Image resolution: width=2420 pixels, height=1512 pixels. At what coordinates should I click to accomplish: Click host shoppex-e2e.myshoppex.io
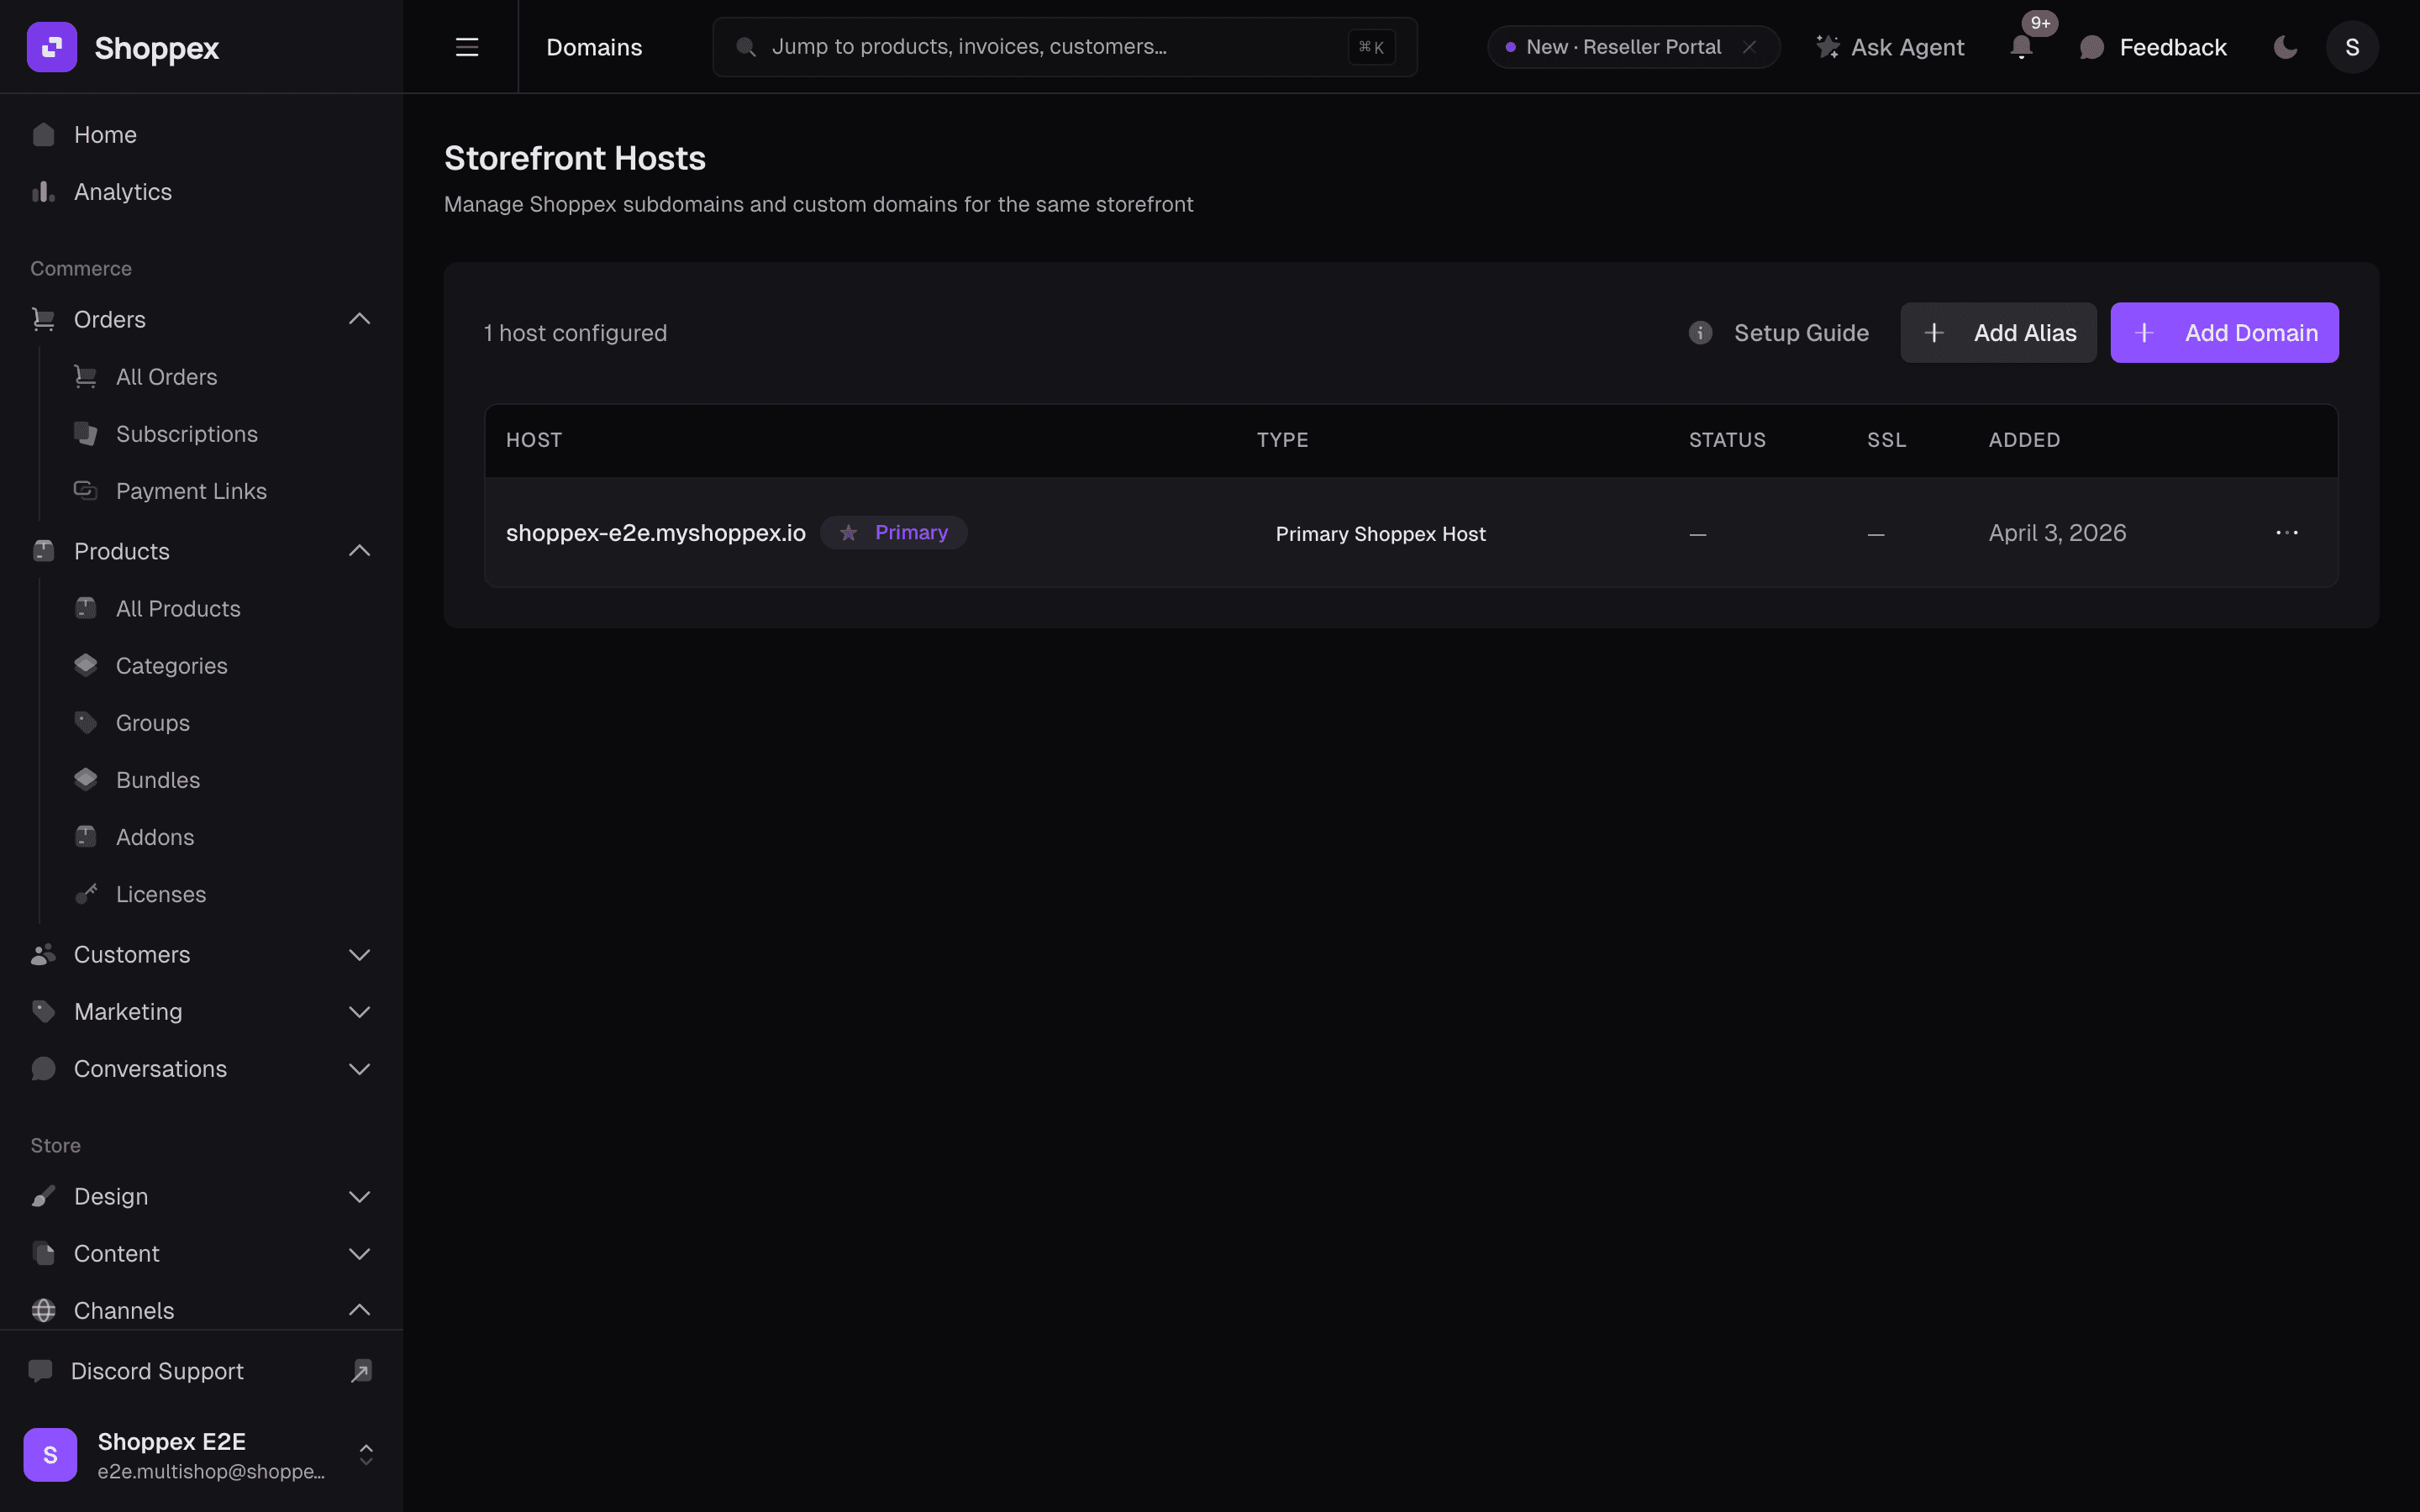[x=655, y=533]
